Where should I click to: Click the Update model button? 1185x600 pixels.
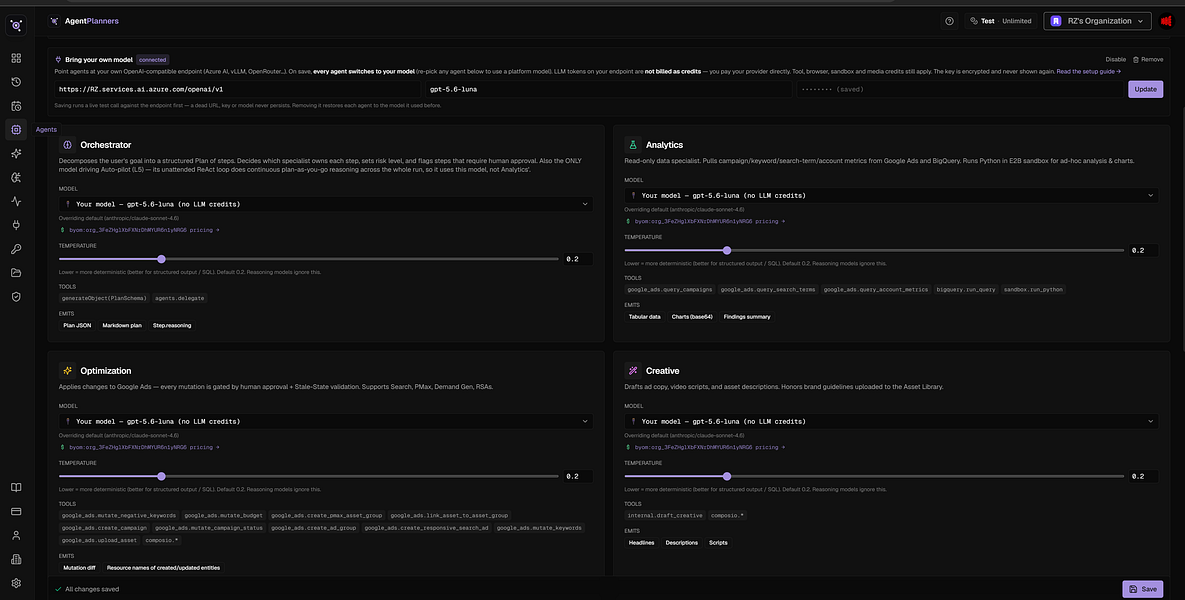tap(1146, 89)
